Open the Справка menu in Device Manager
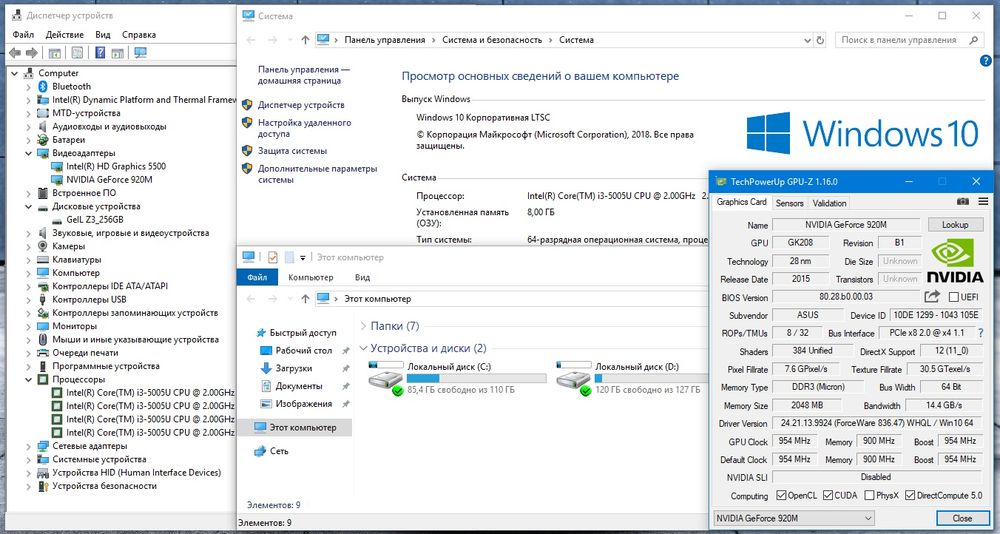The width and height of the screenshot is (1000, 534). 138,34
